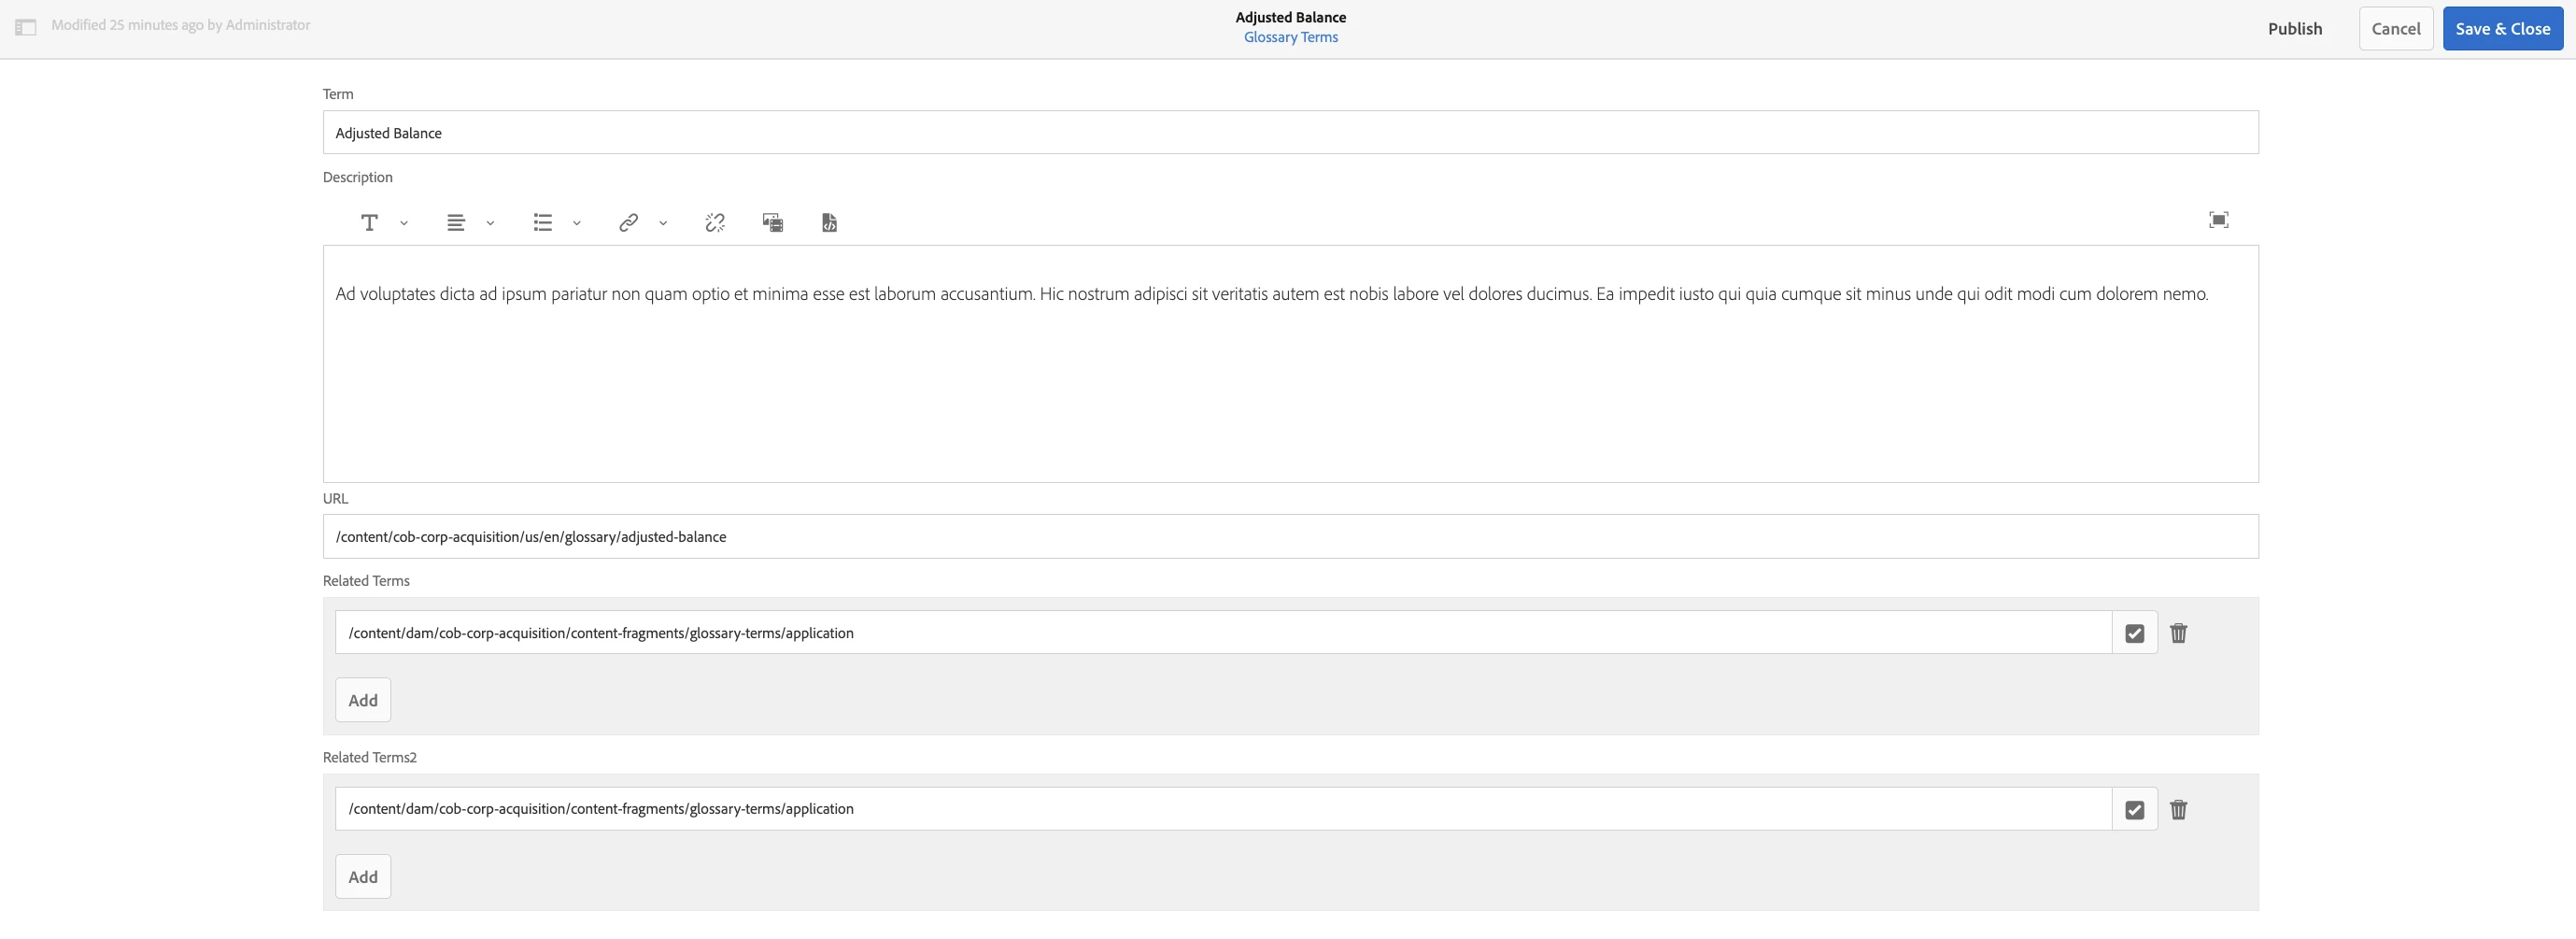Image resolution: width=2576 pixels, height=939 pixels.
Task: Click the Related Terms path field
Action: 1223,633
